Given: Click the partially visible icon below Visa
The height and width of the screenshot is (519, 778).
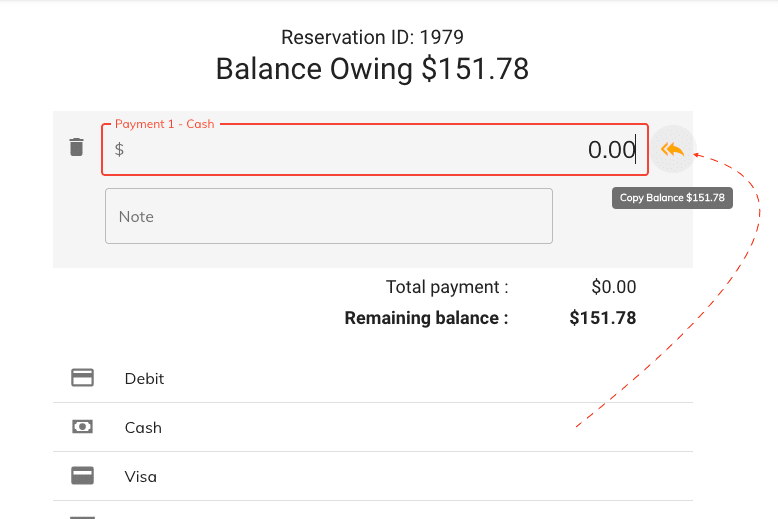Looking at the screenshot, I should coord(83,516).
